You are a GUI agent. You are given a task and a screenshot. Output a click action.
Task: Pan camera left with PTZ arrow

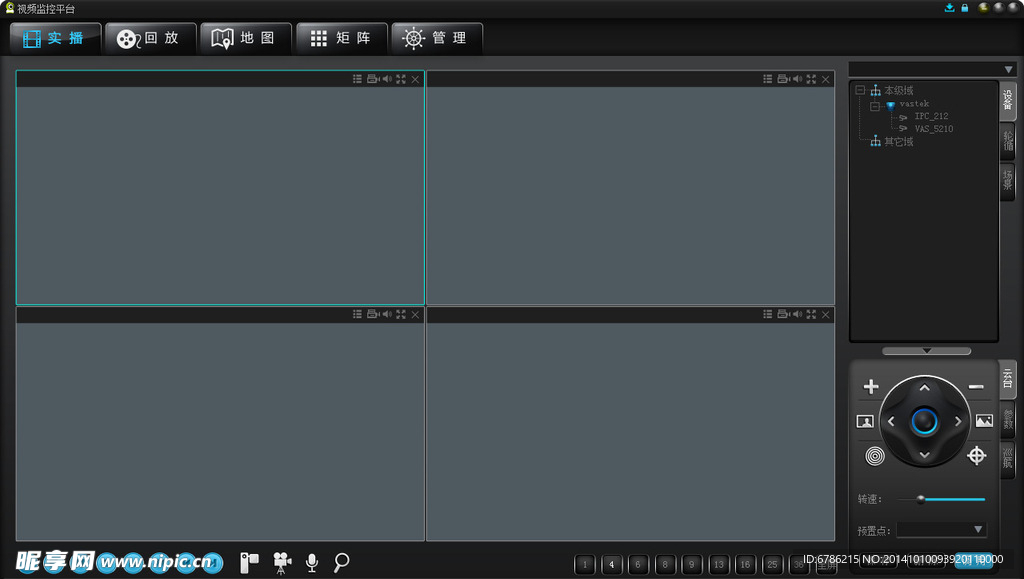click(x=891, y=422)
